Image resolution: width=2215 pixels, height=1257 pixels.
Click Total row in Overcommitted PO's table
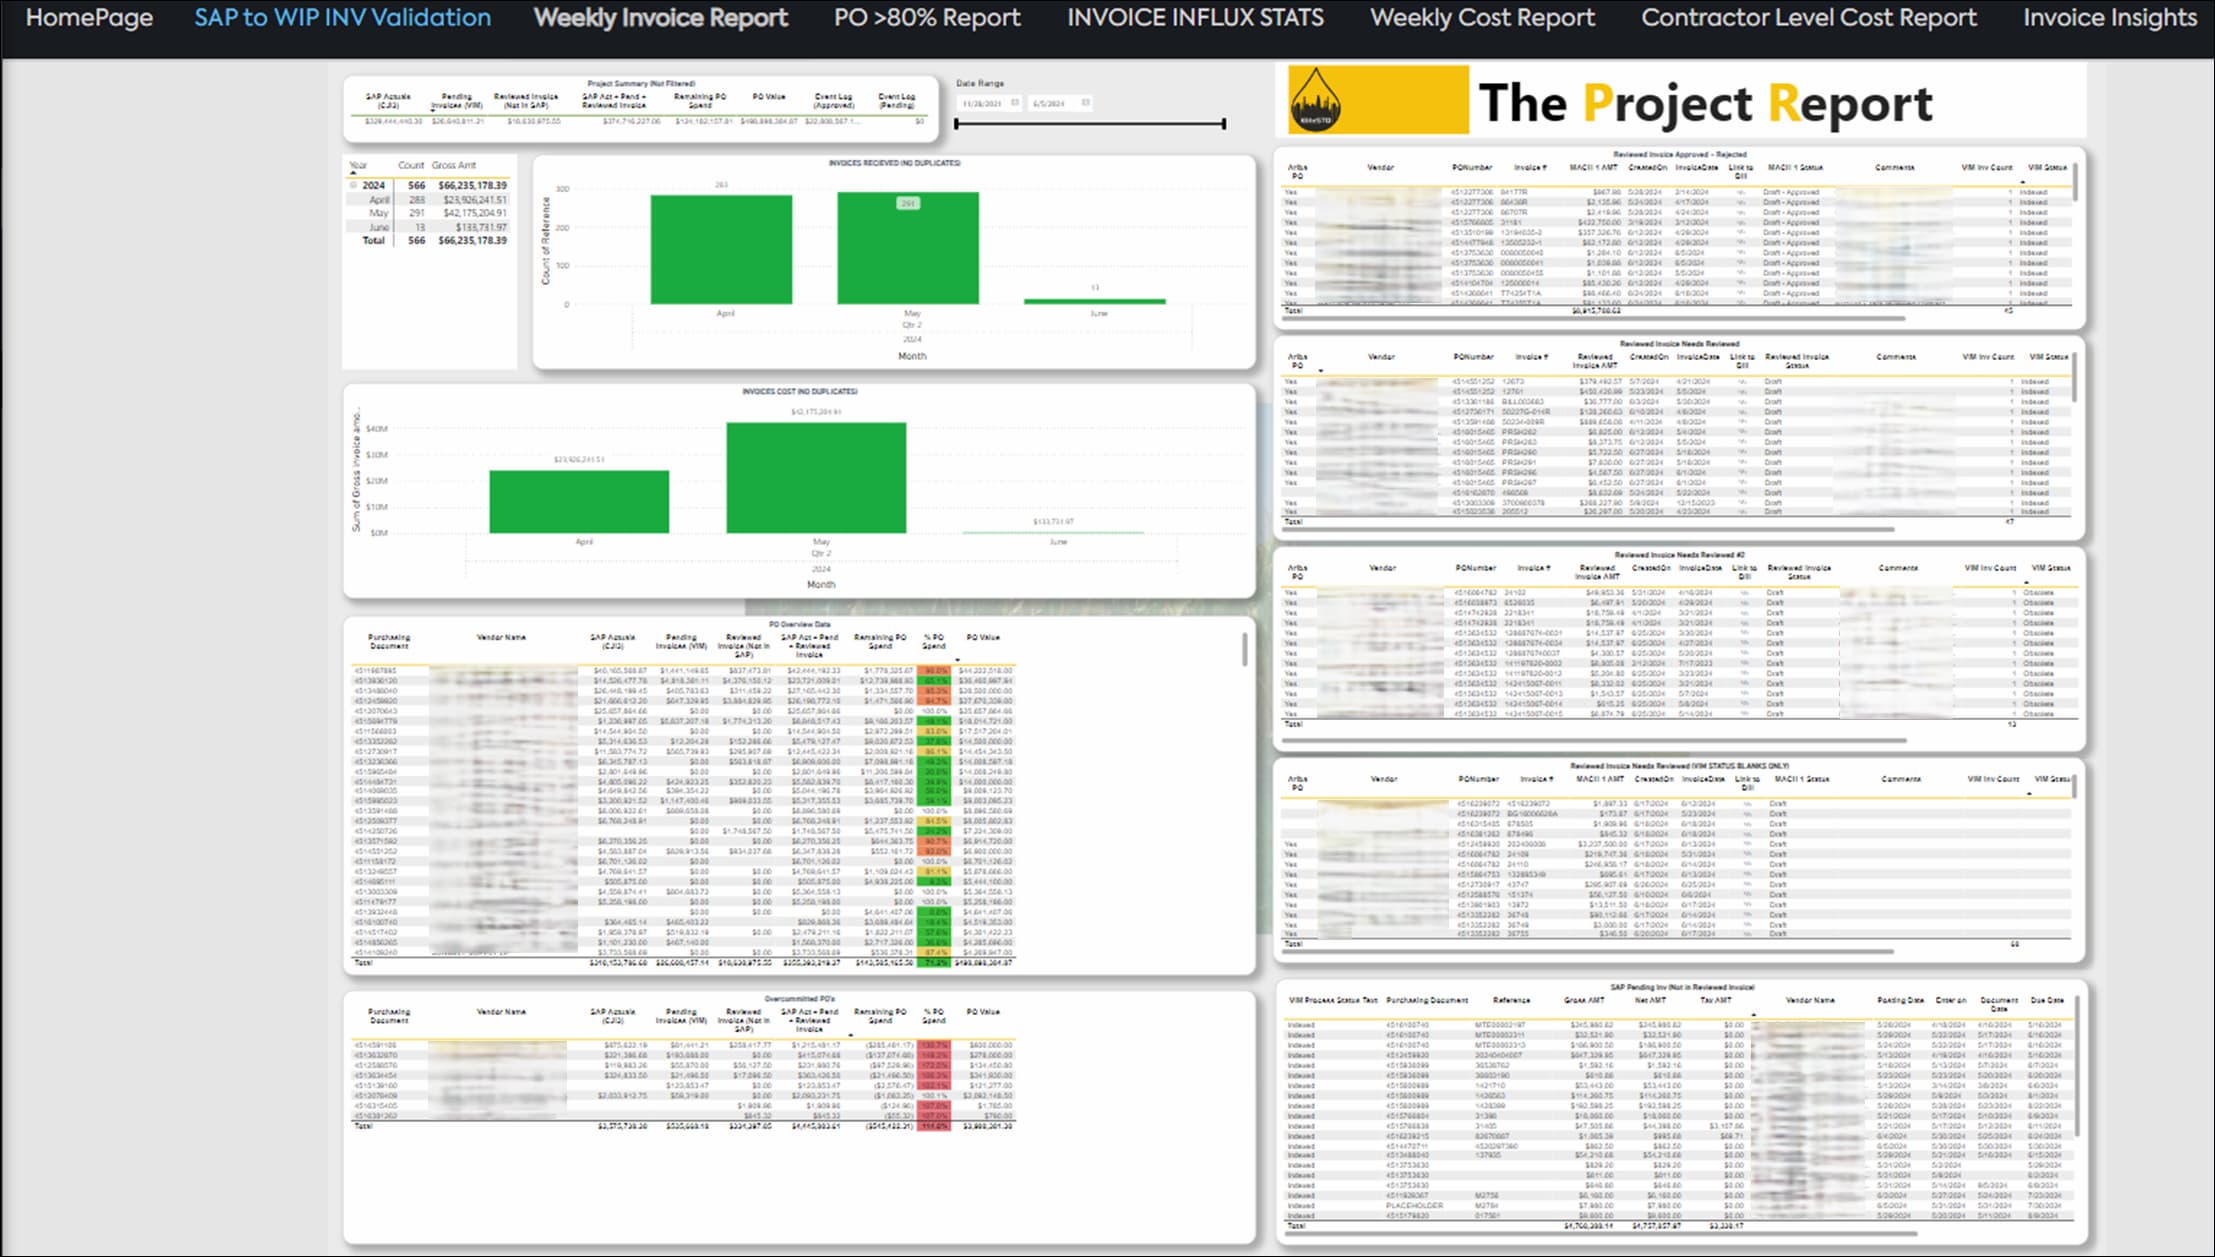(x=682, y=1125)
